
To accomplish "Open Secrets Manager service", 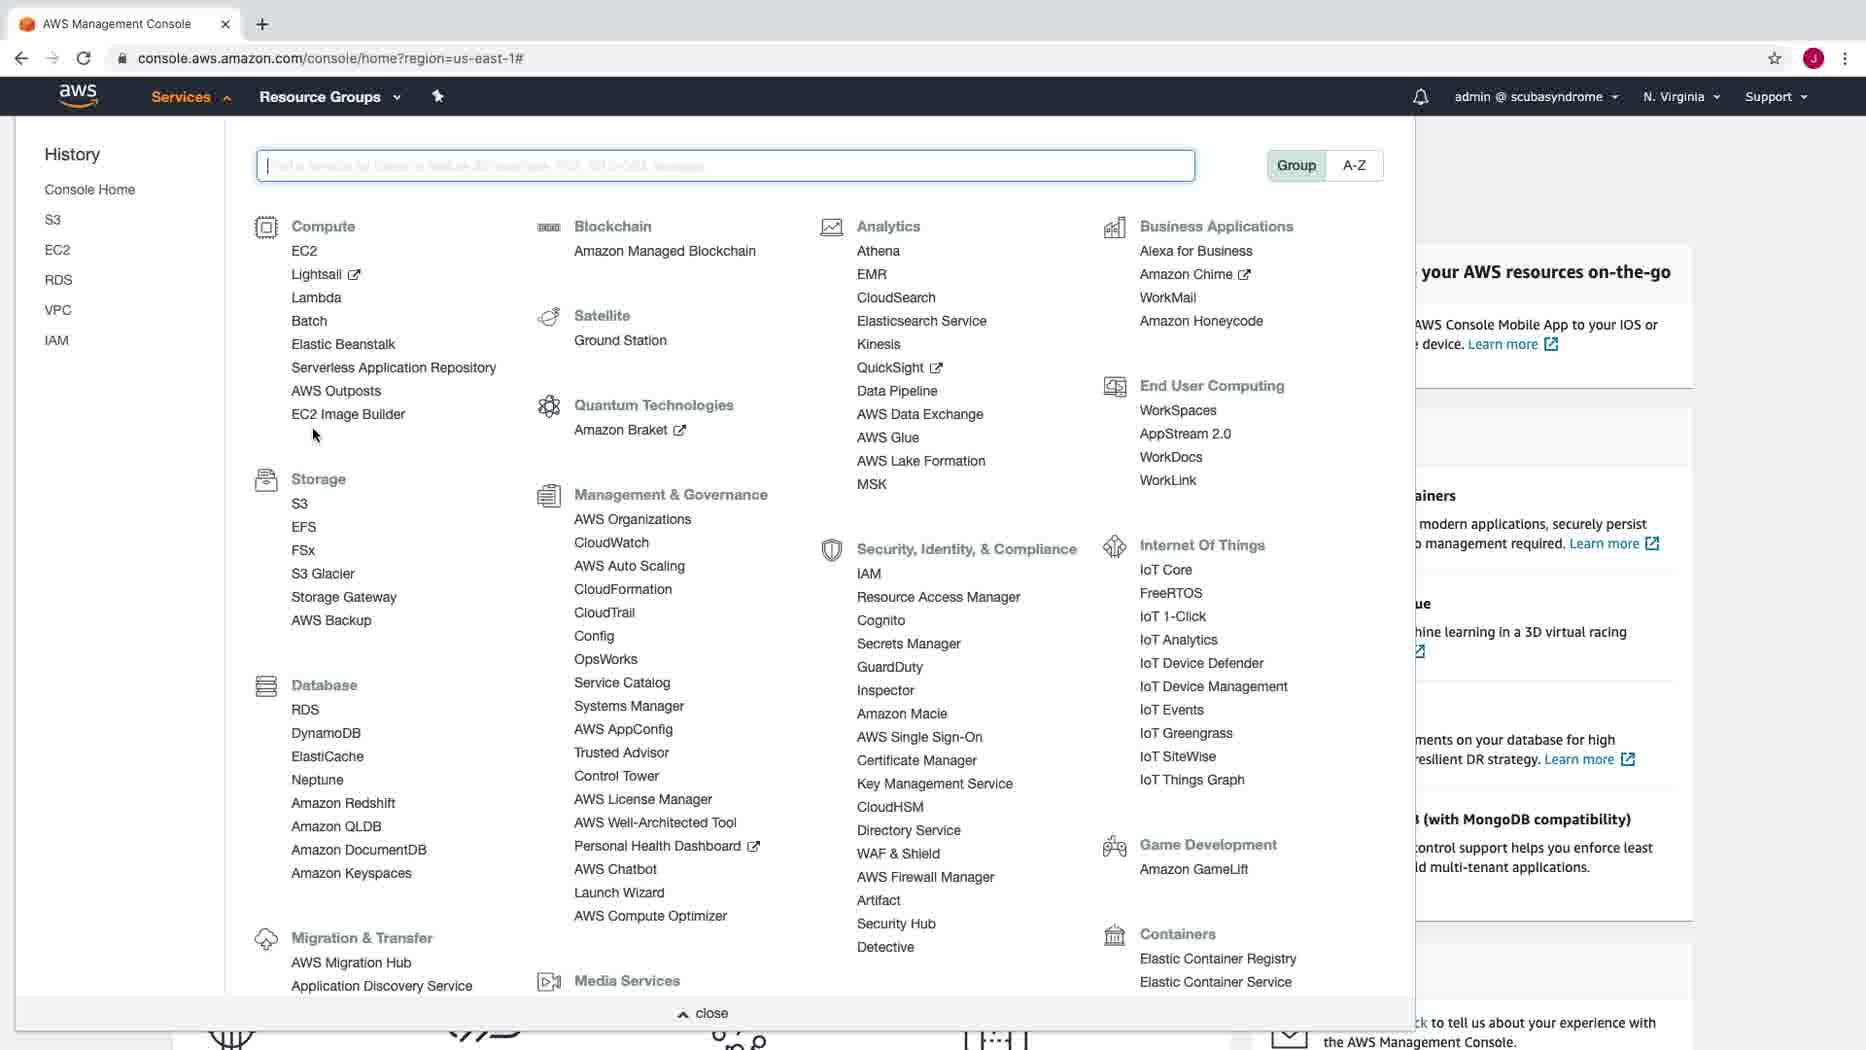I will point(908,644).
